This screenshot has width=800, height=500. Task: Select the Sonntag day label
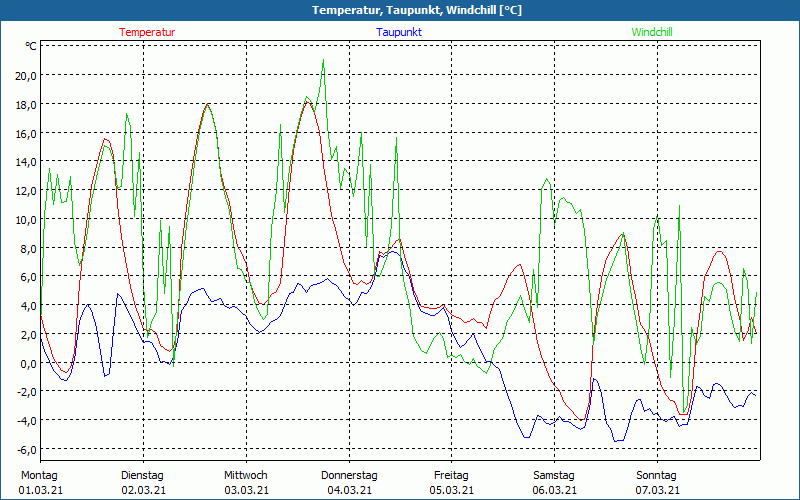[x=656, y=475]
